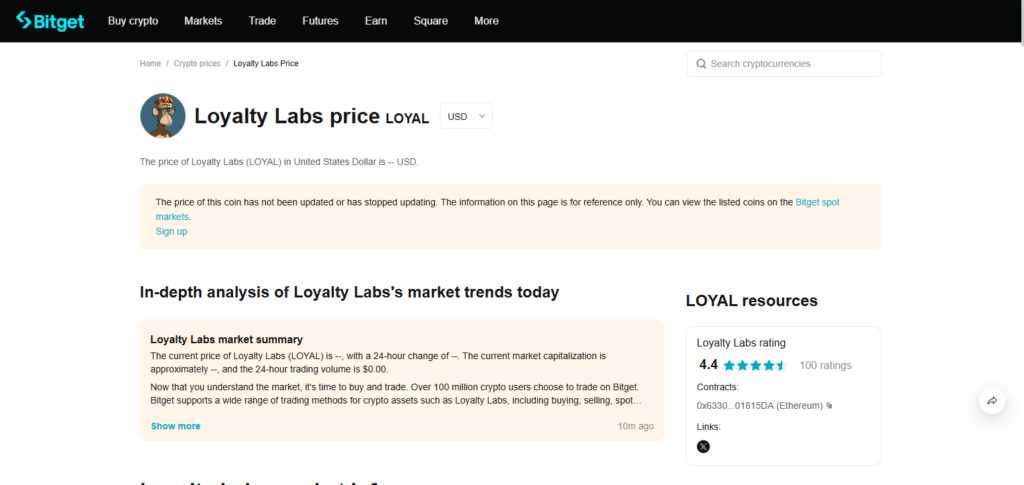
Task: Open the USD currency dropdown
Action: click(466, 116)
